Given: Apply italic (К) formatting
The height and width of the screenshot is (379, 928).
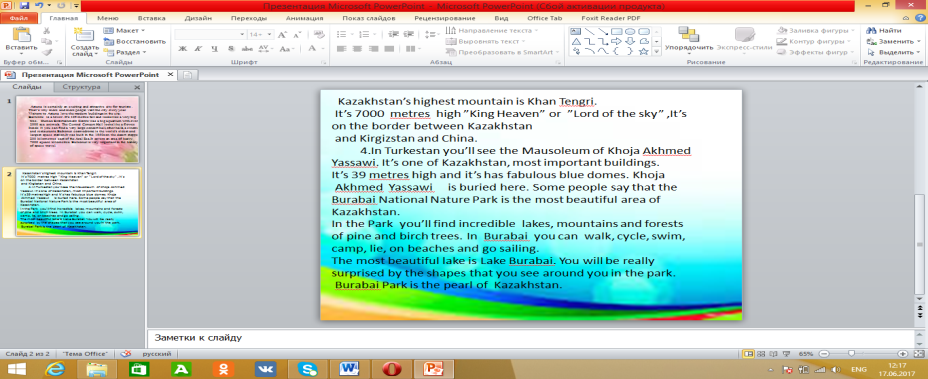Looking at the screenshot, I should click(x=198, y=49).
